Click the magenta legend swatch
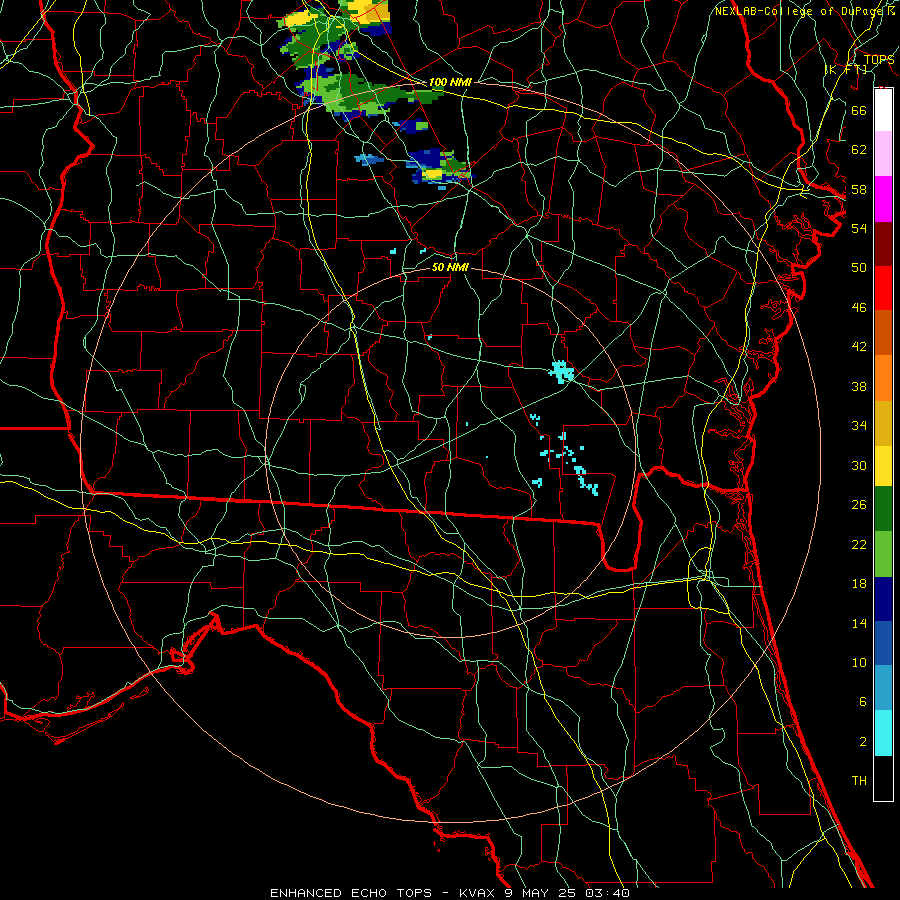 coord(883,199)
